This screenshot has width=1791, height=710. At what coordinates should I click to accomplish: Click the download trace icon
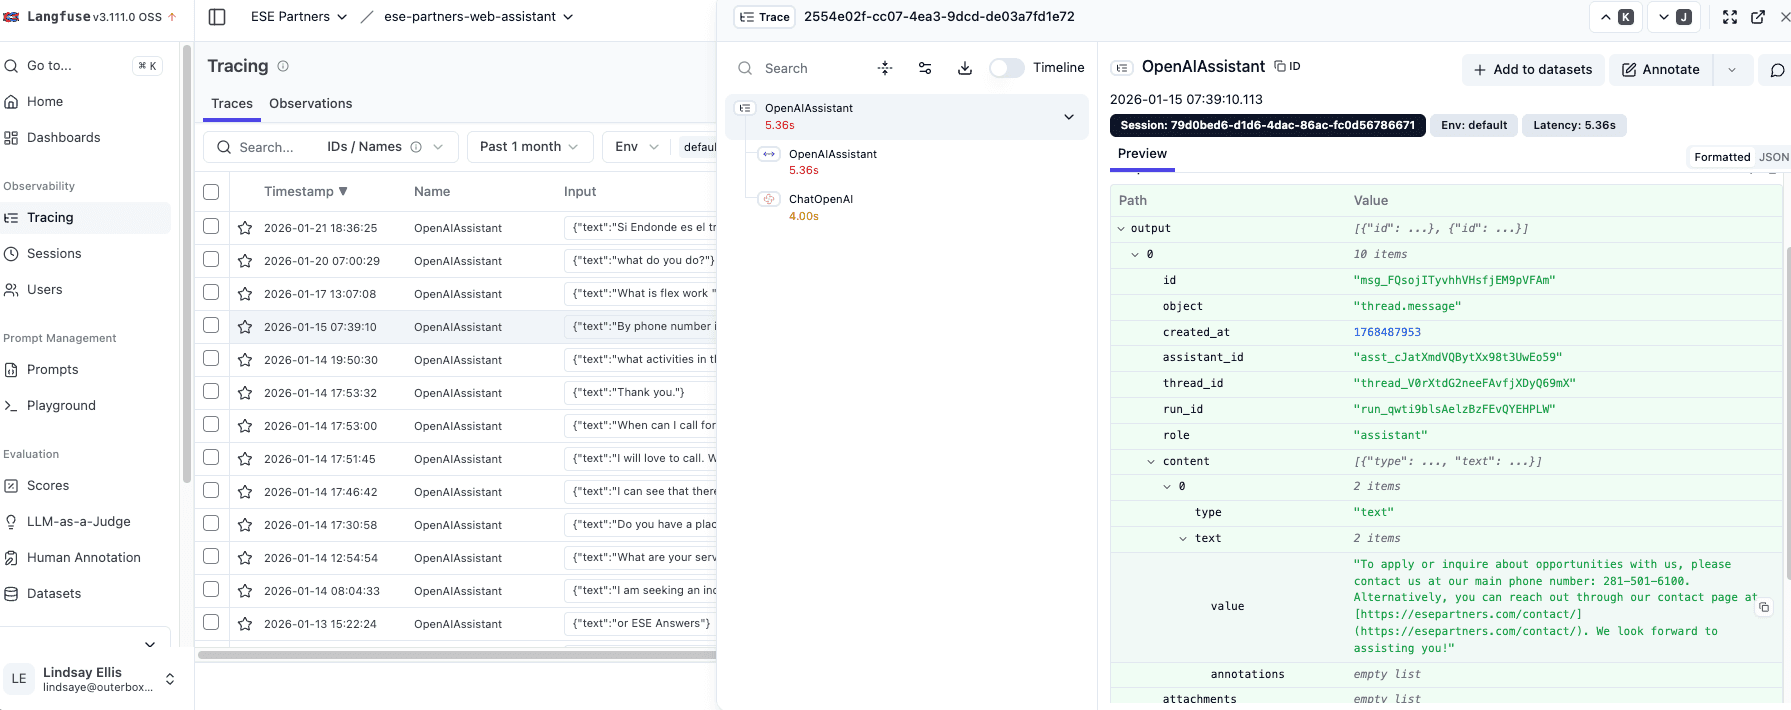pyautogui.click(x=964, y=68)
